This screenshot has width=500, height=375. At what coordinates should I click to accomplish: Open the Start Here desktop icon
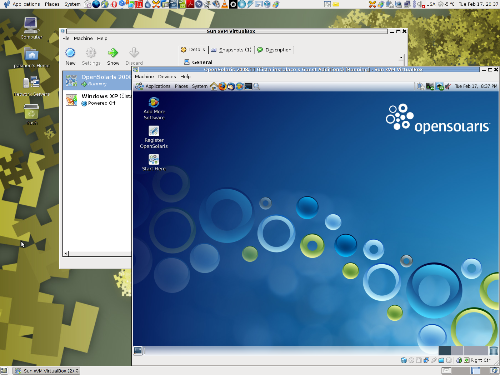click(154, 162)
